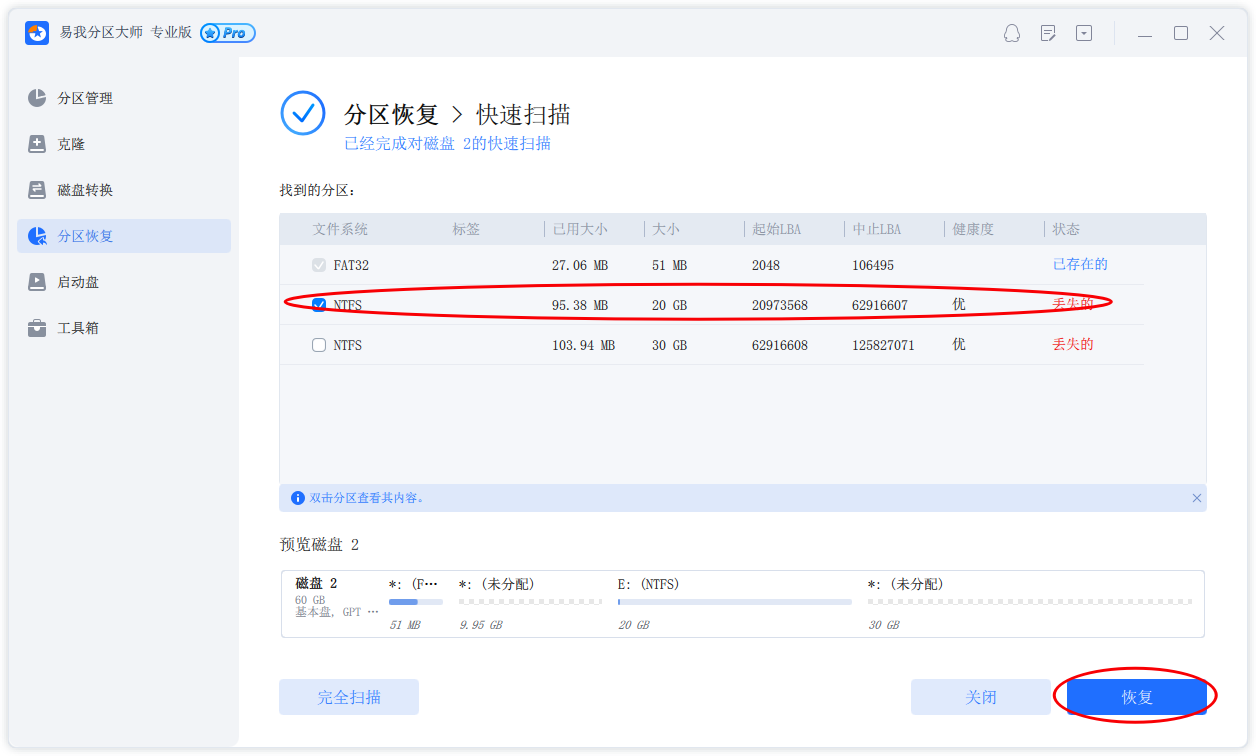Click the Pro badge in title bar

click(228, 33)
